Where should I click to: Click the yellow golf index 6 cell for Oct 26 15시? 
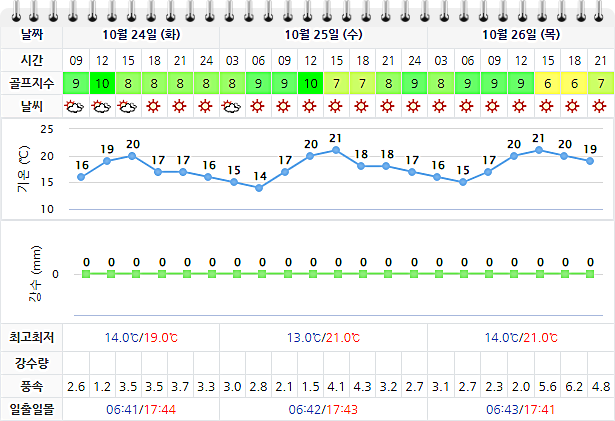click(548, 83)
